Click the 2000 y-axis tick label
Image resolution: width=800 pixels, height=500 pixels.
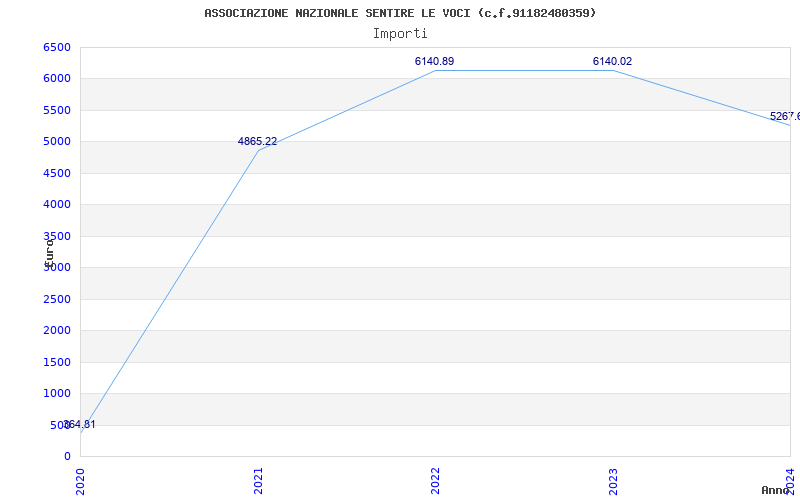pyautogui.click(x=57, y=331)
